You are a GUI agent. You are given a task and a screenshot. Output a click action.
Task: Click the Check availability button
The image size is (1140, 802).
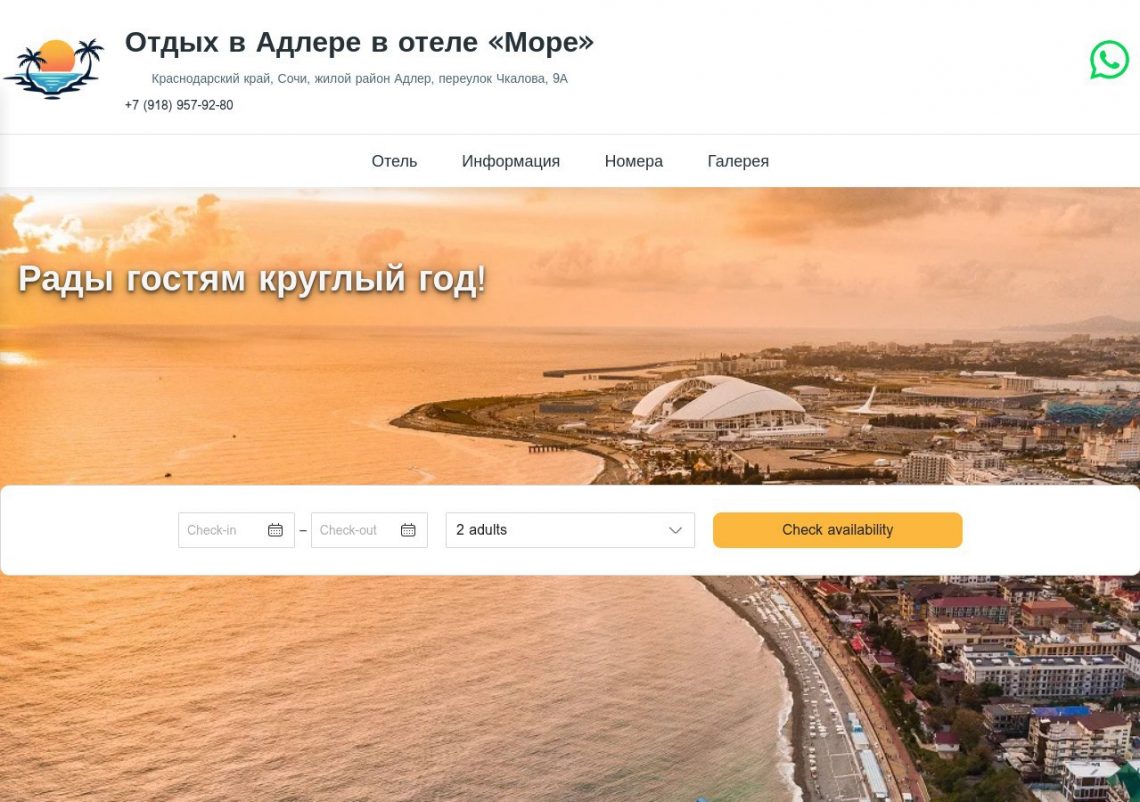point(838,530)
